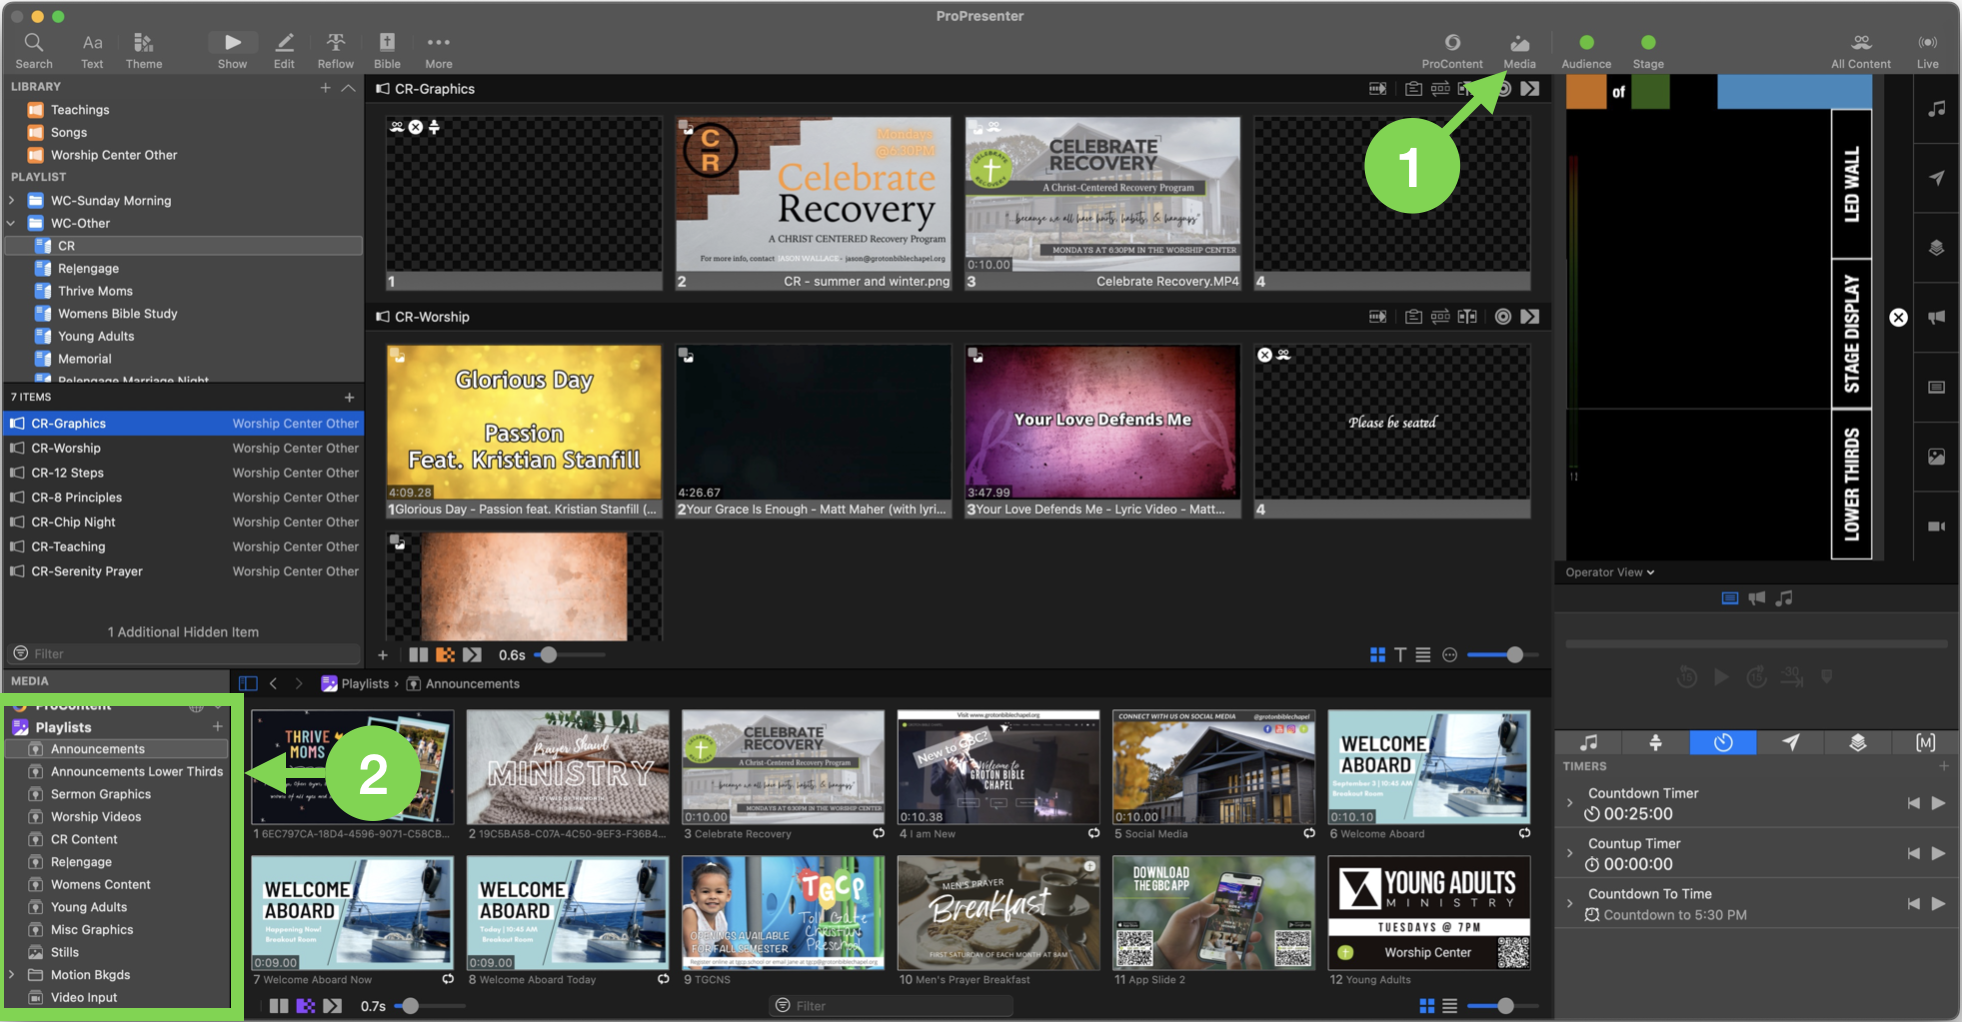
Task: Open the Theme picker
Action: coord(143,50)
